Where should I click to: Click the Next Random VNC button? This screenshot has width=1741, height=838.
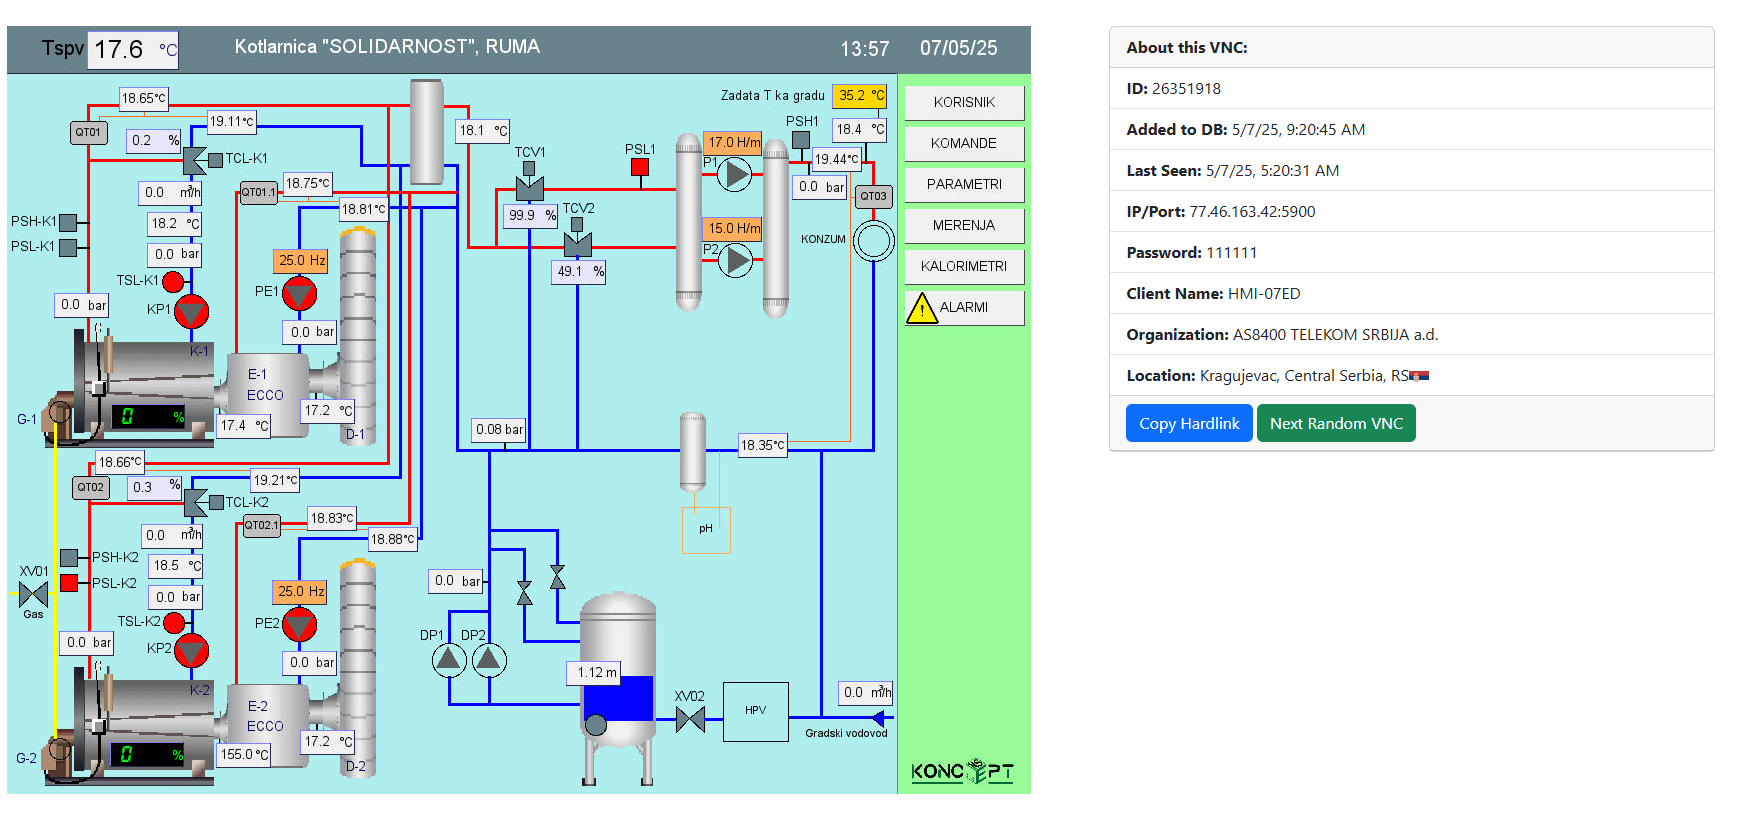[1335, 423]
